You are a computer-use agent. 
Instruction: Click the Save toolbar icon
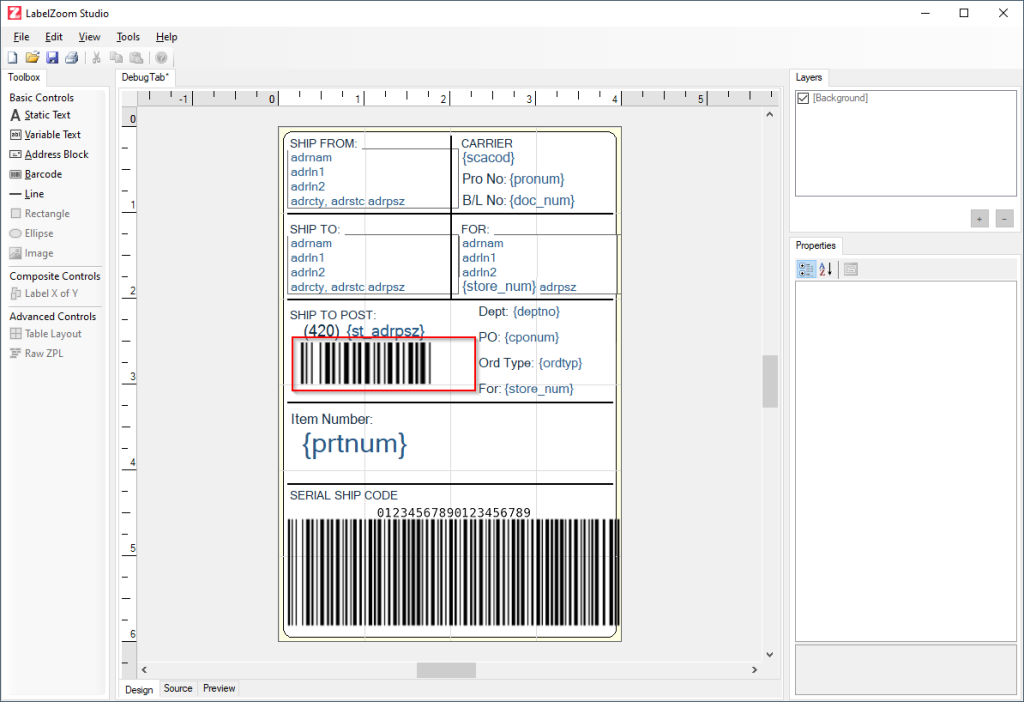52,57
